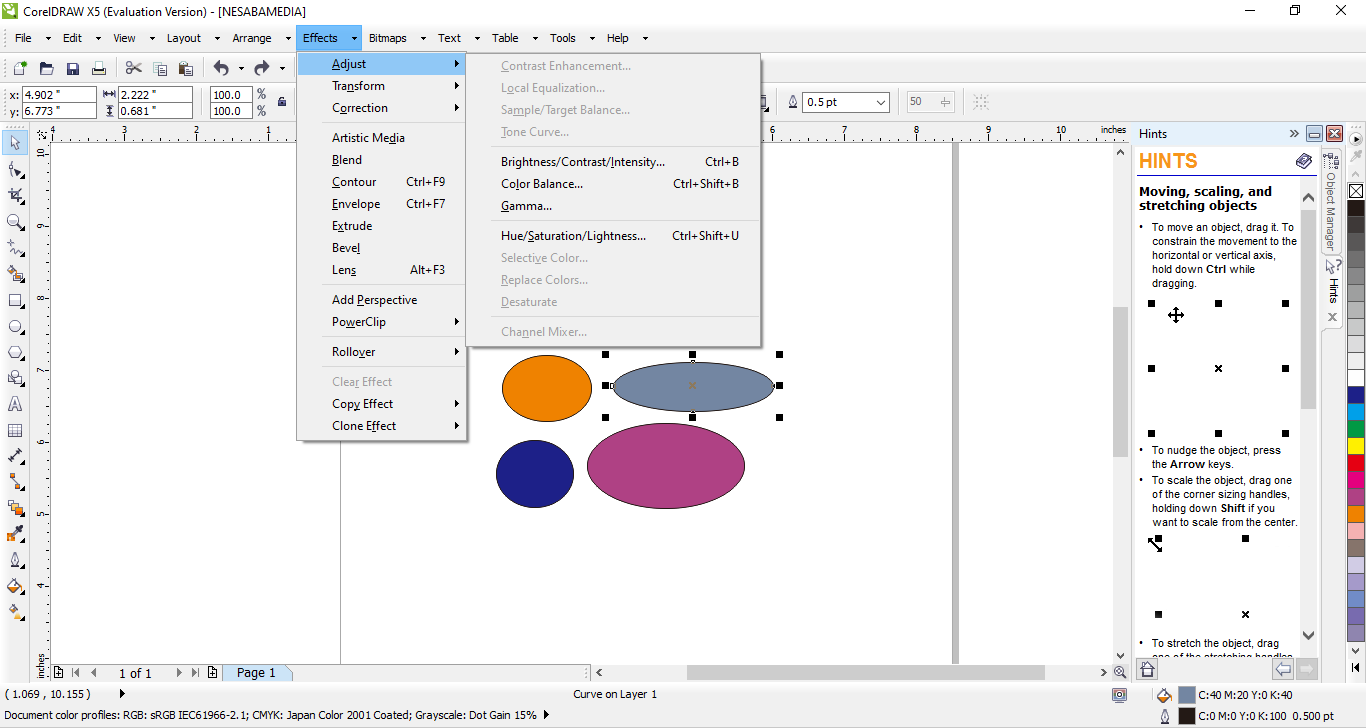Select the Text tool in toolbox
Image resolution: width=1366 pixels, height=728 pixels.
tap(15, 405)
